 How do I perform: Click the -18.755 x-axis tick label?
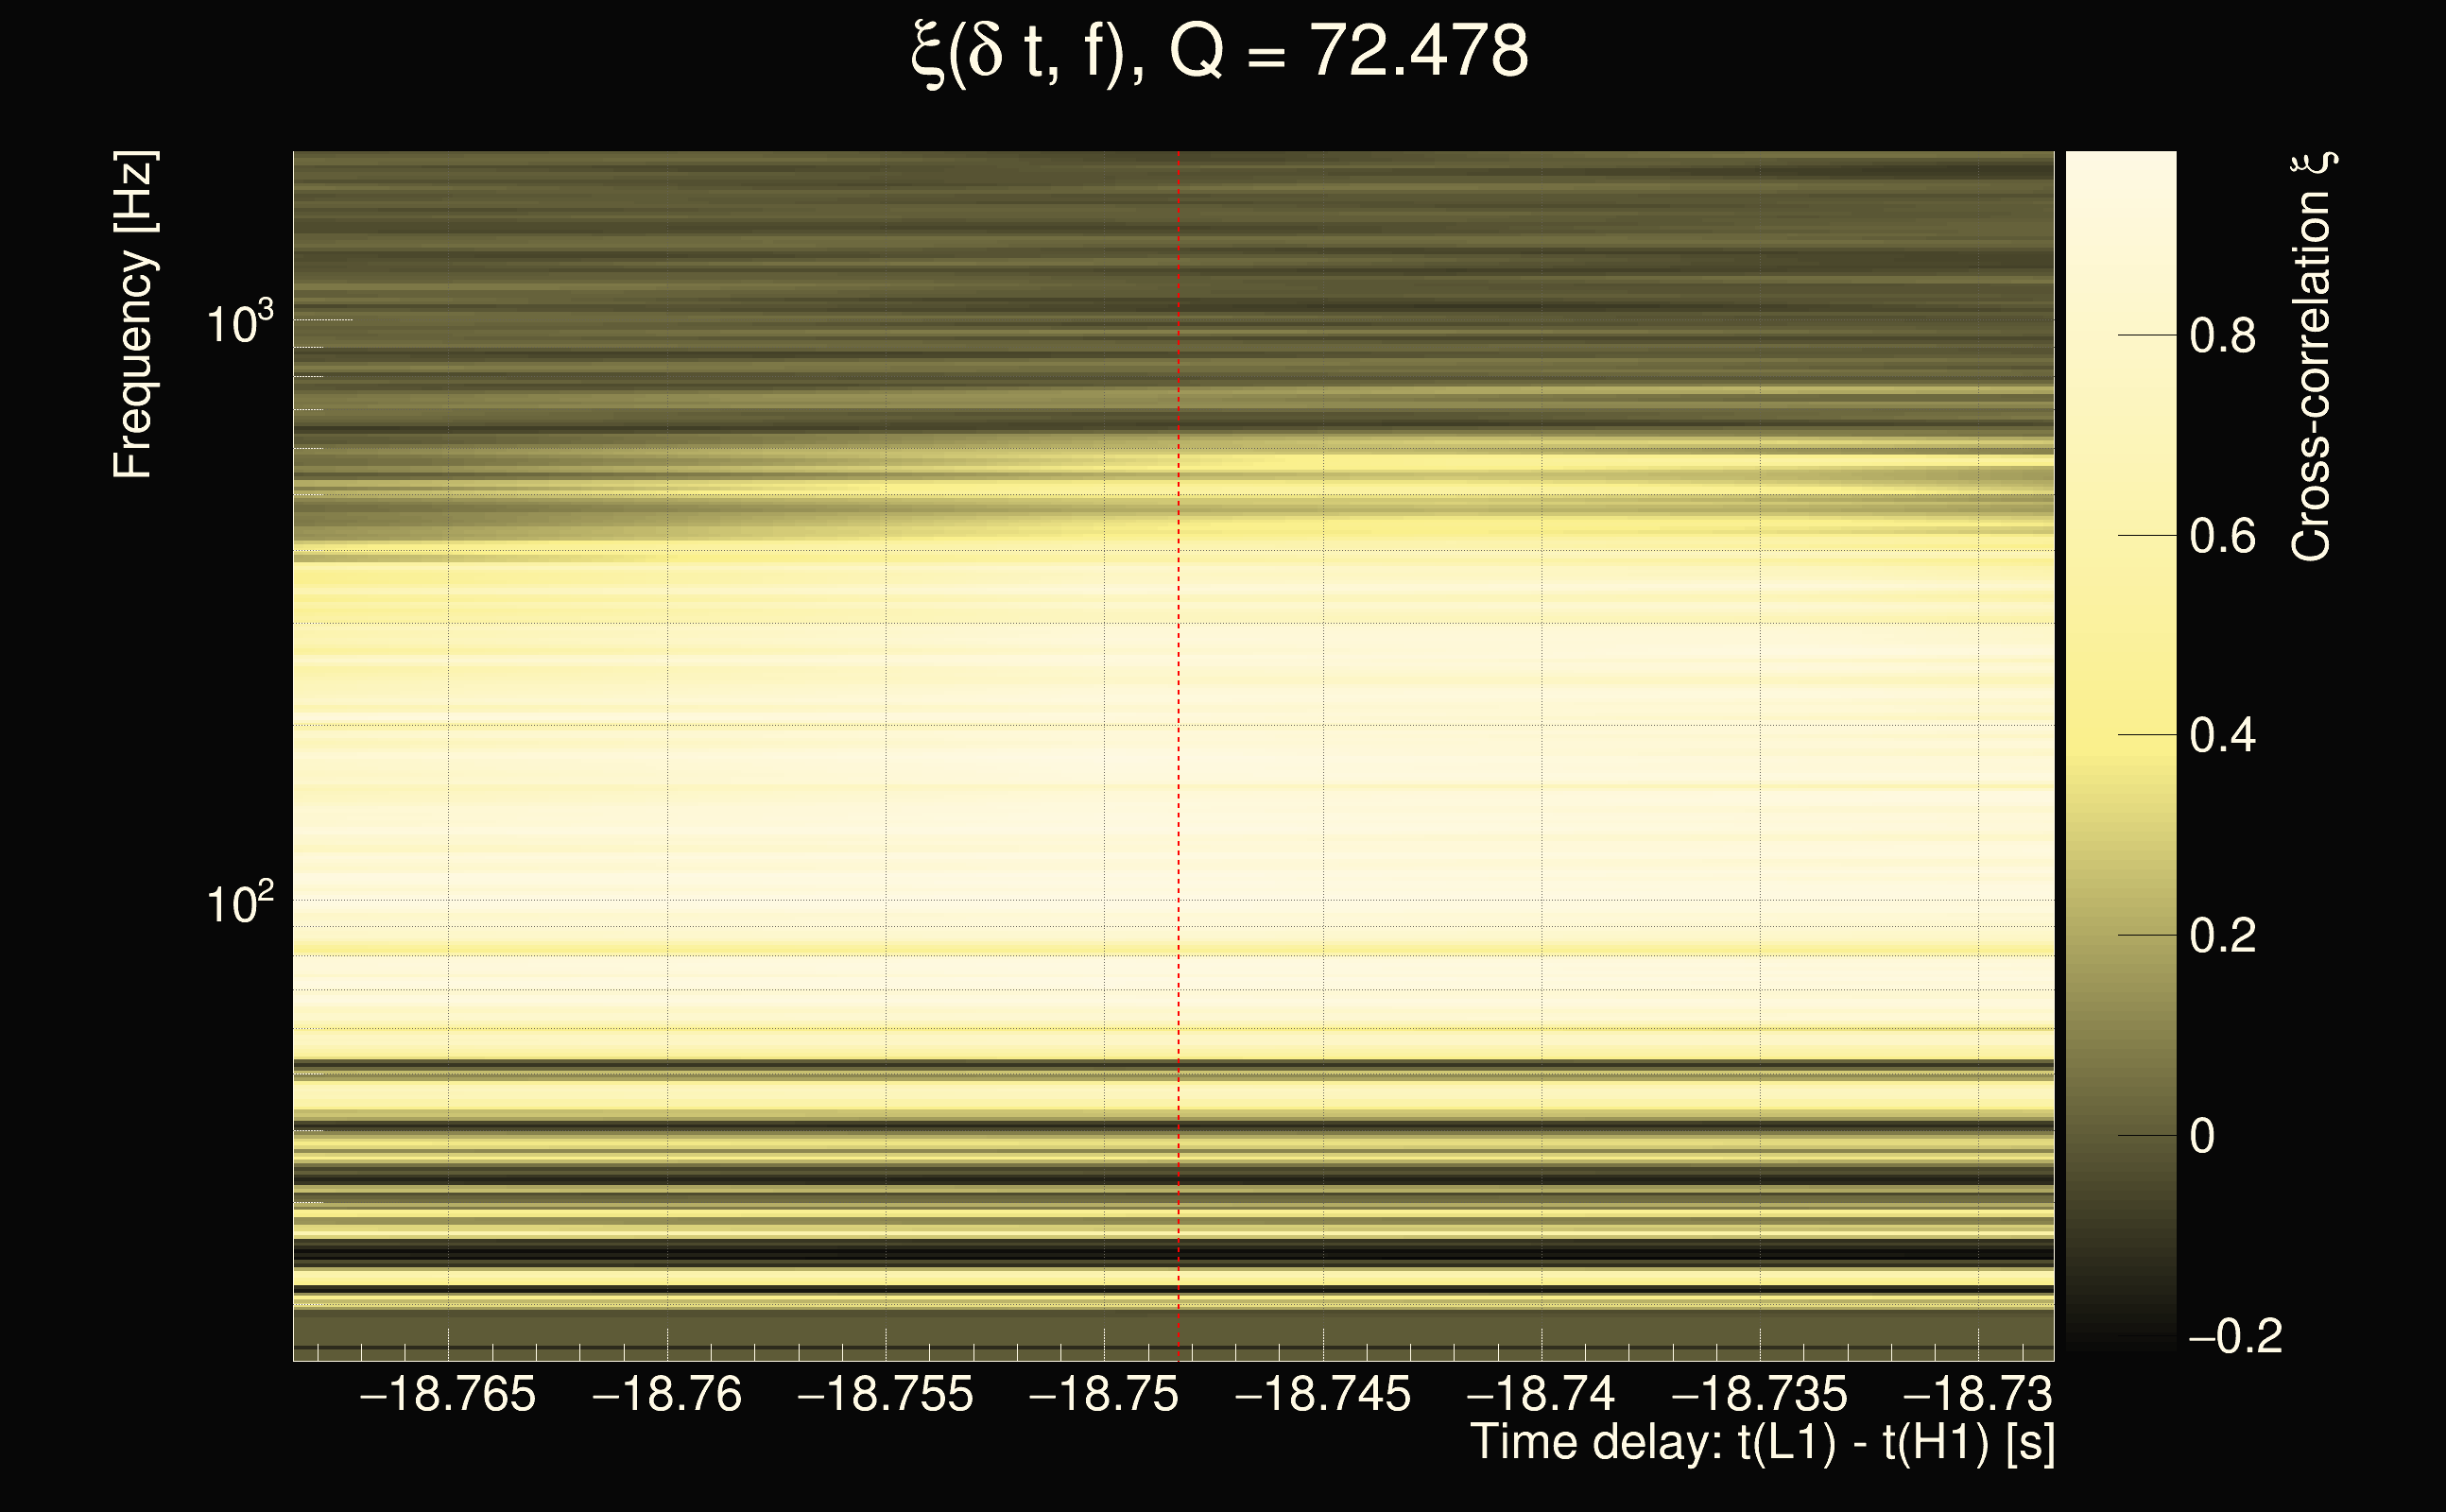(885, 1394)
